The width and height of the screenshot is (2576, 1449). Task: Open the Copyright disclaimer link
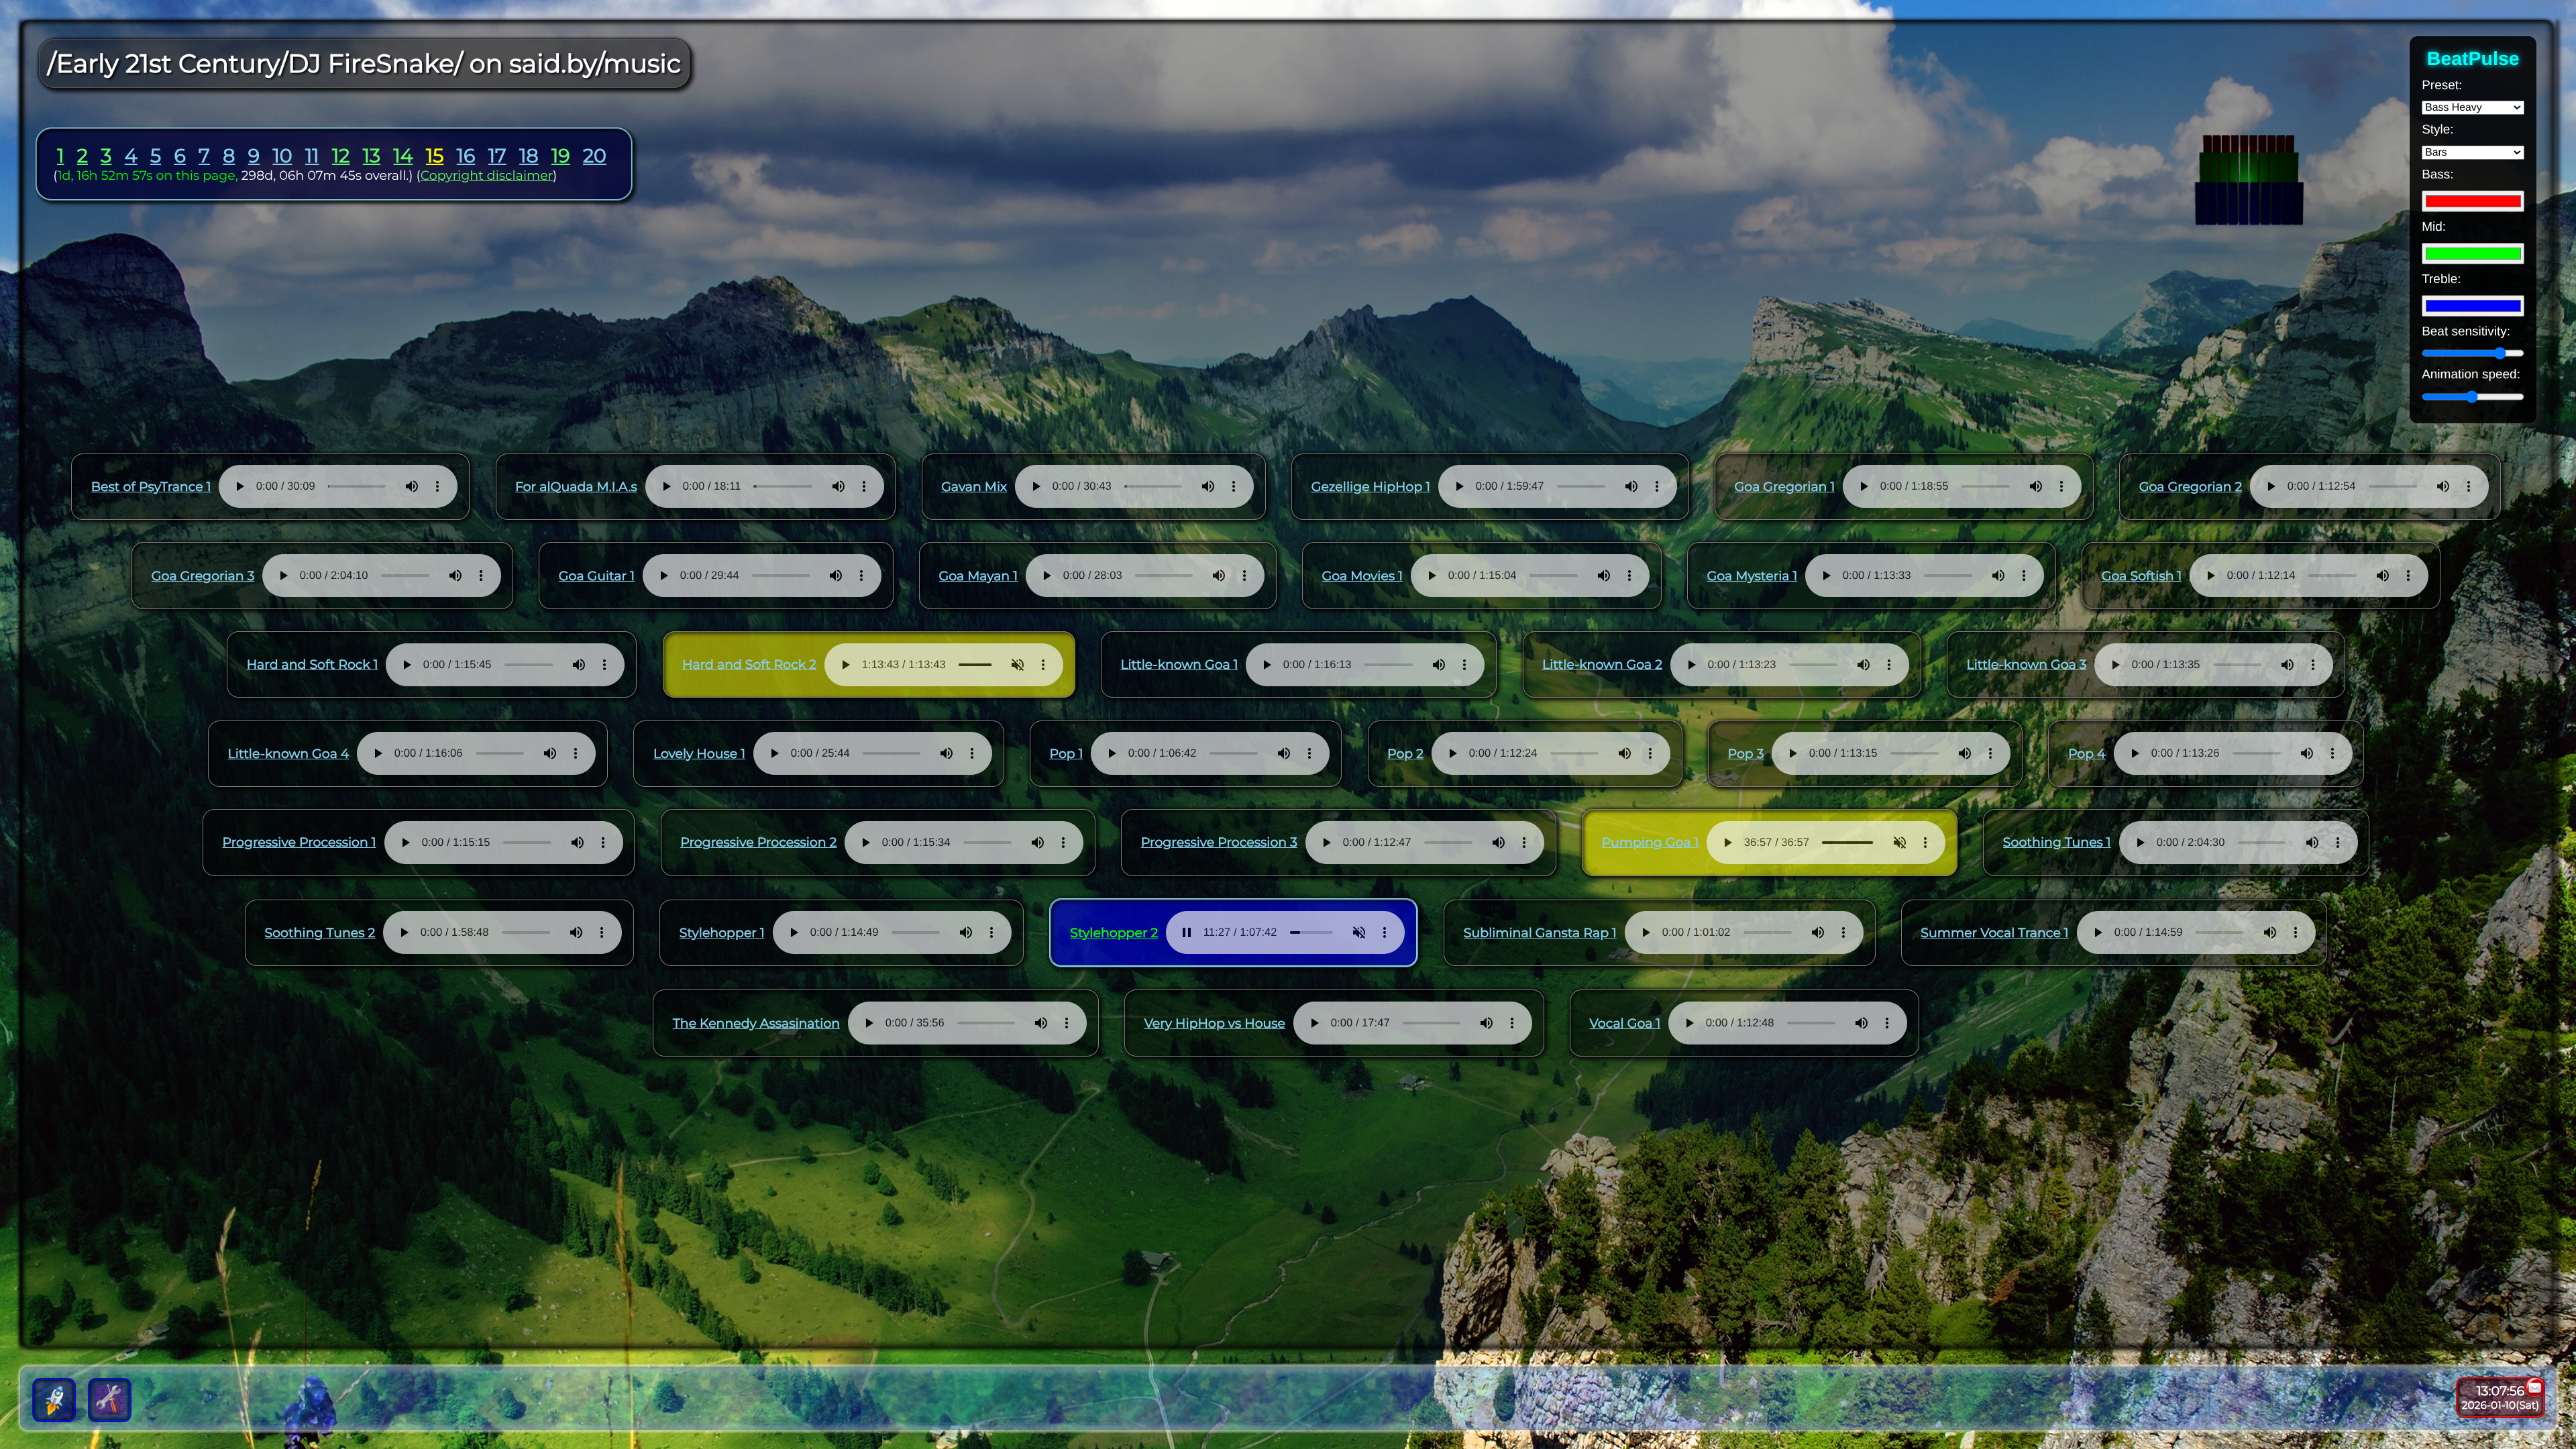486,175
